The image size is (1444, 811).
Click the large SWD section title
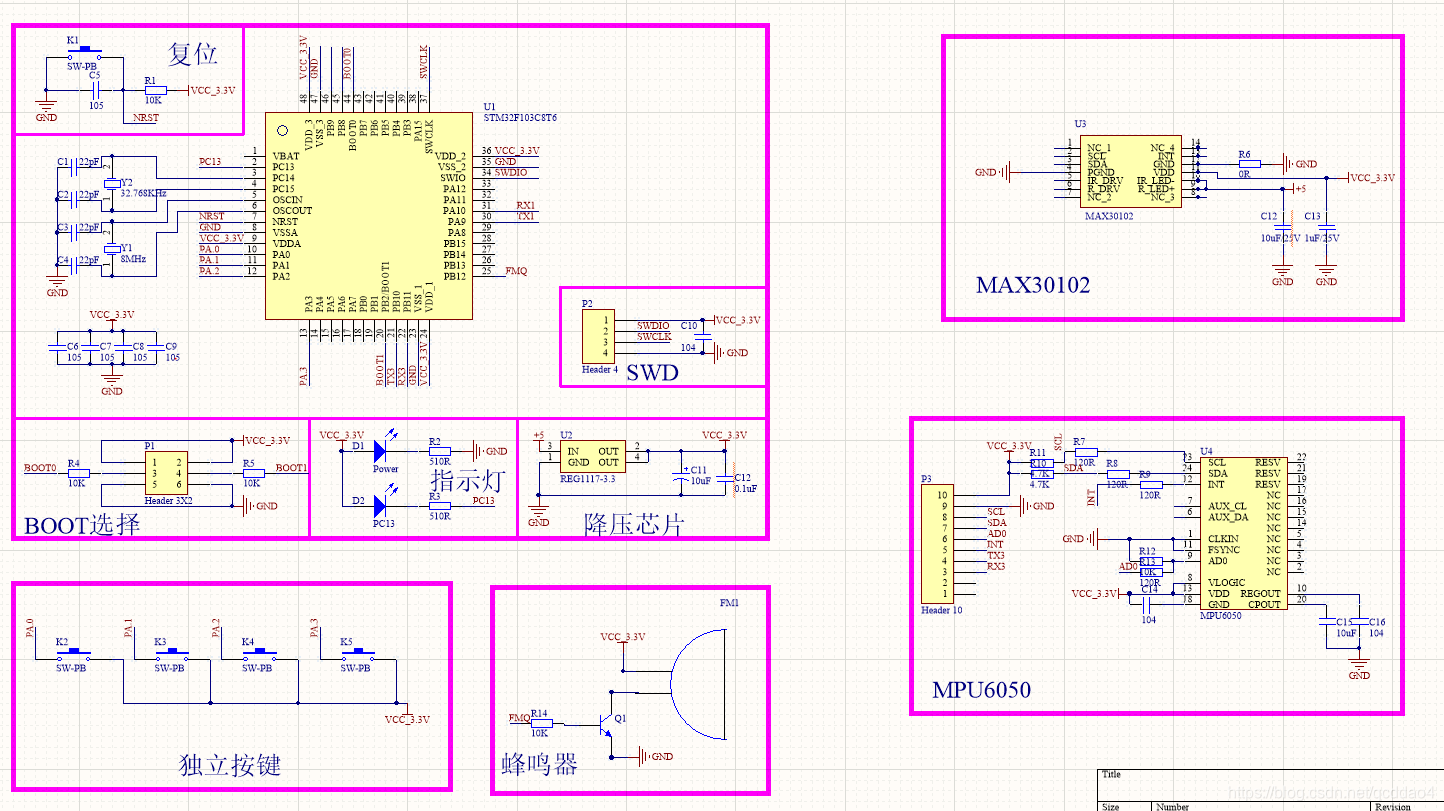(x=652, y=372)
